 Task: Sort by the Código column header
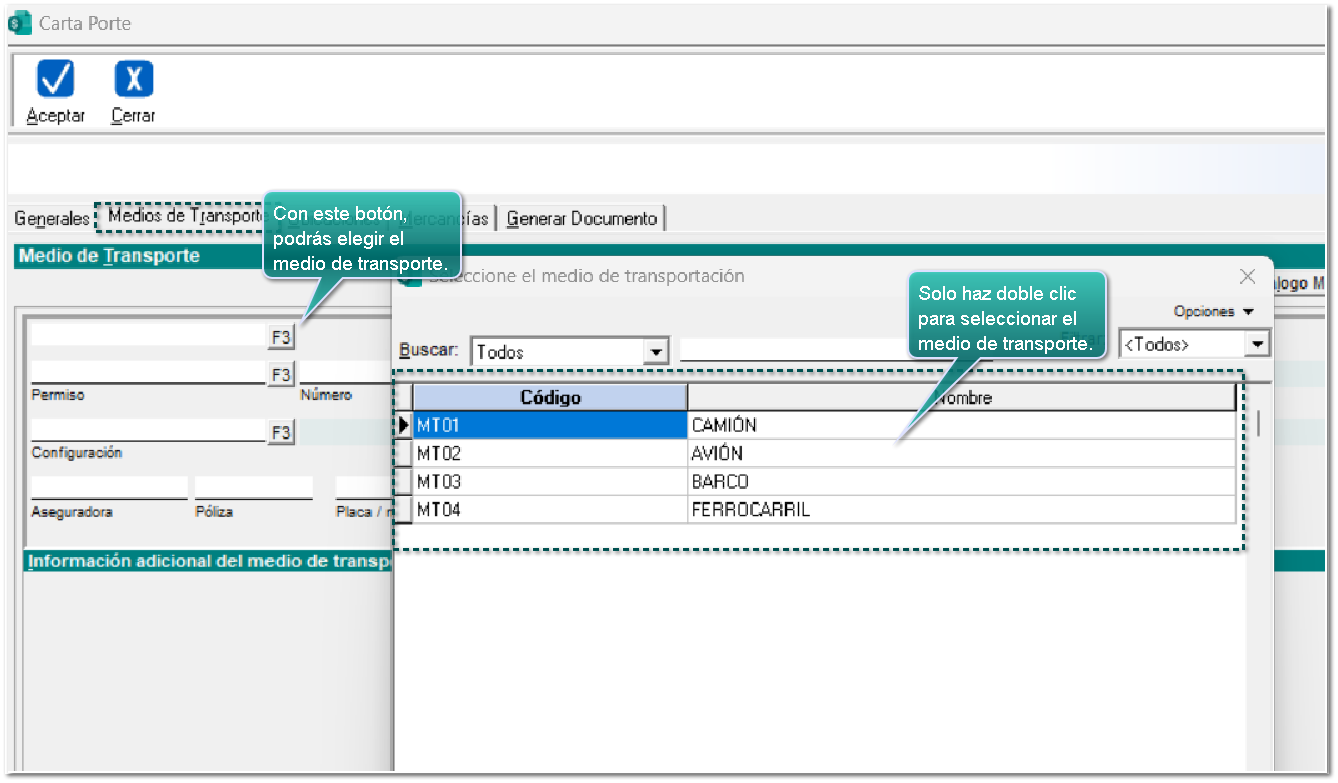pos(550,398)
